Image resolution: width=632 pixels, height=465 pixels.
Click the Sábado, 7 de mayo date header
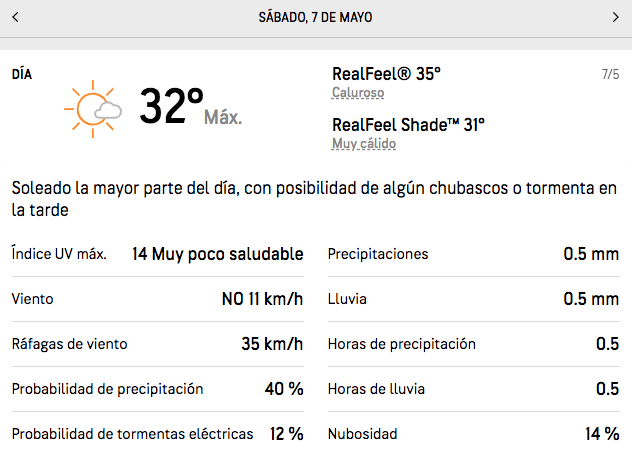tap(315, 17)
